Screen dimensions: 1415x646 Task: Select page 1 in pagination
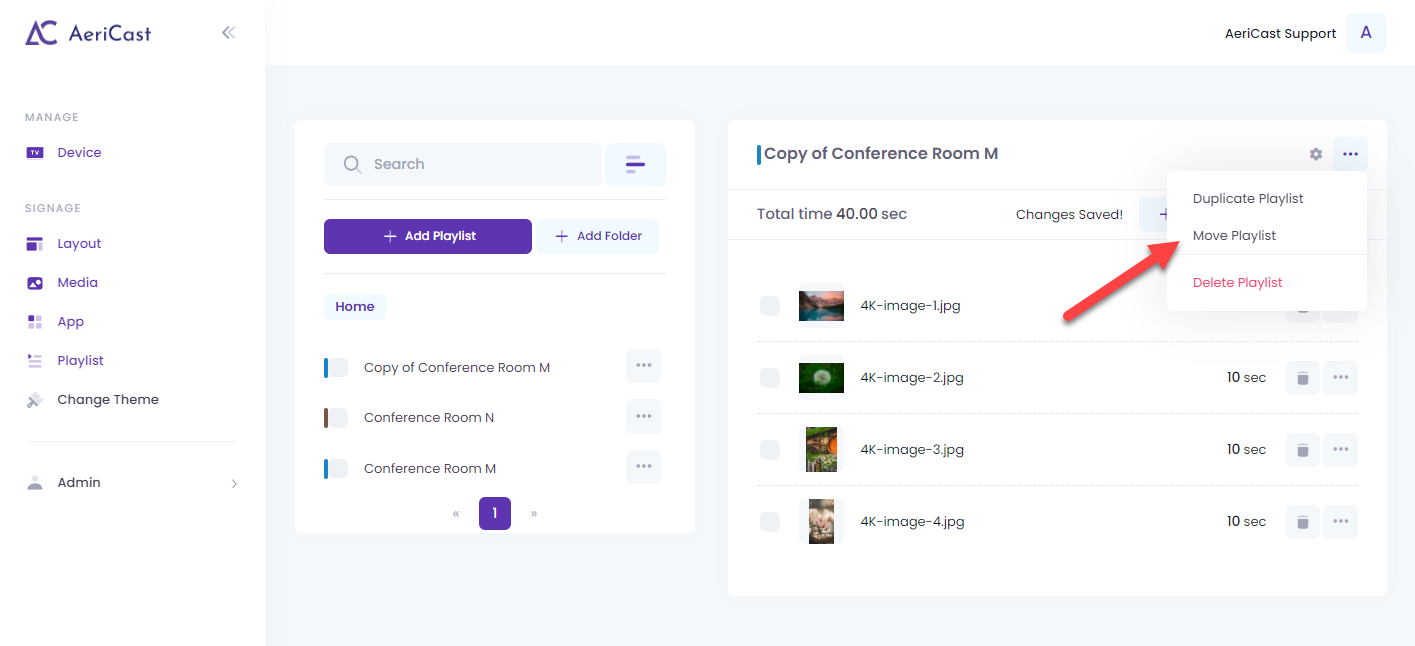[495, 514]
